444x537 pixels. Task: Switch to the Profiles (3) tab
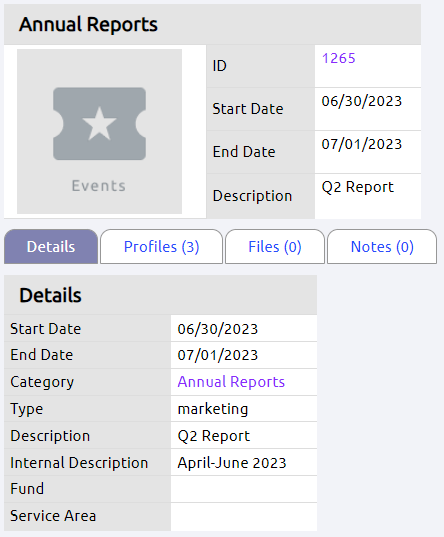(x=161, y=247)
